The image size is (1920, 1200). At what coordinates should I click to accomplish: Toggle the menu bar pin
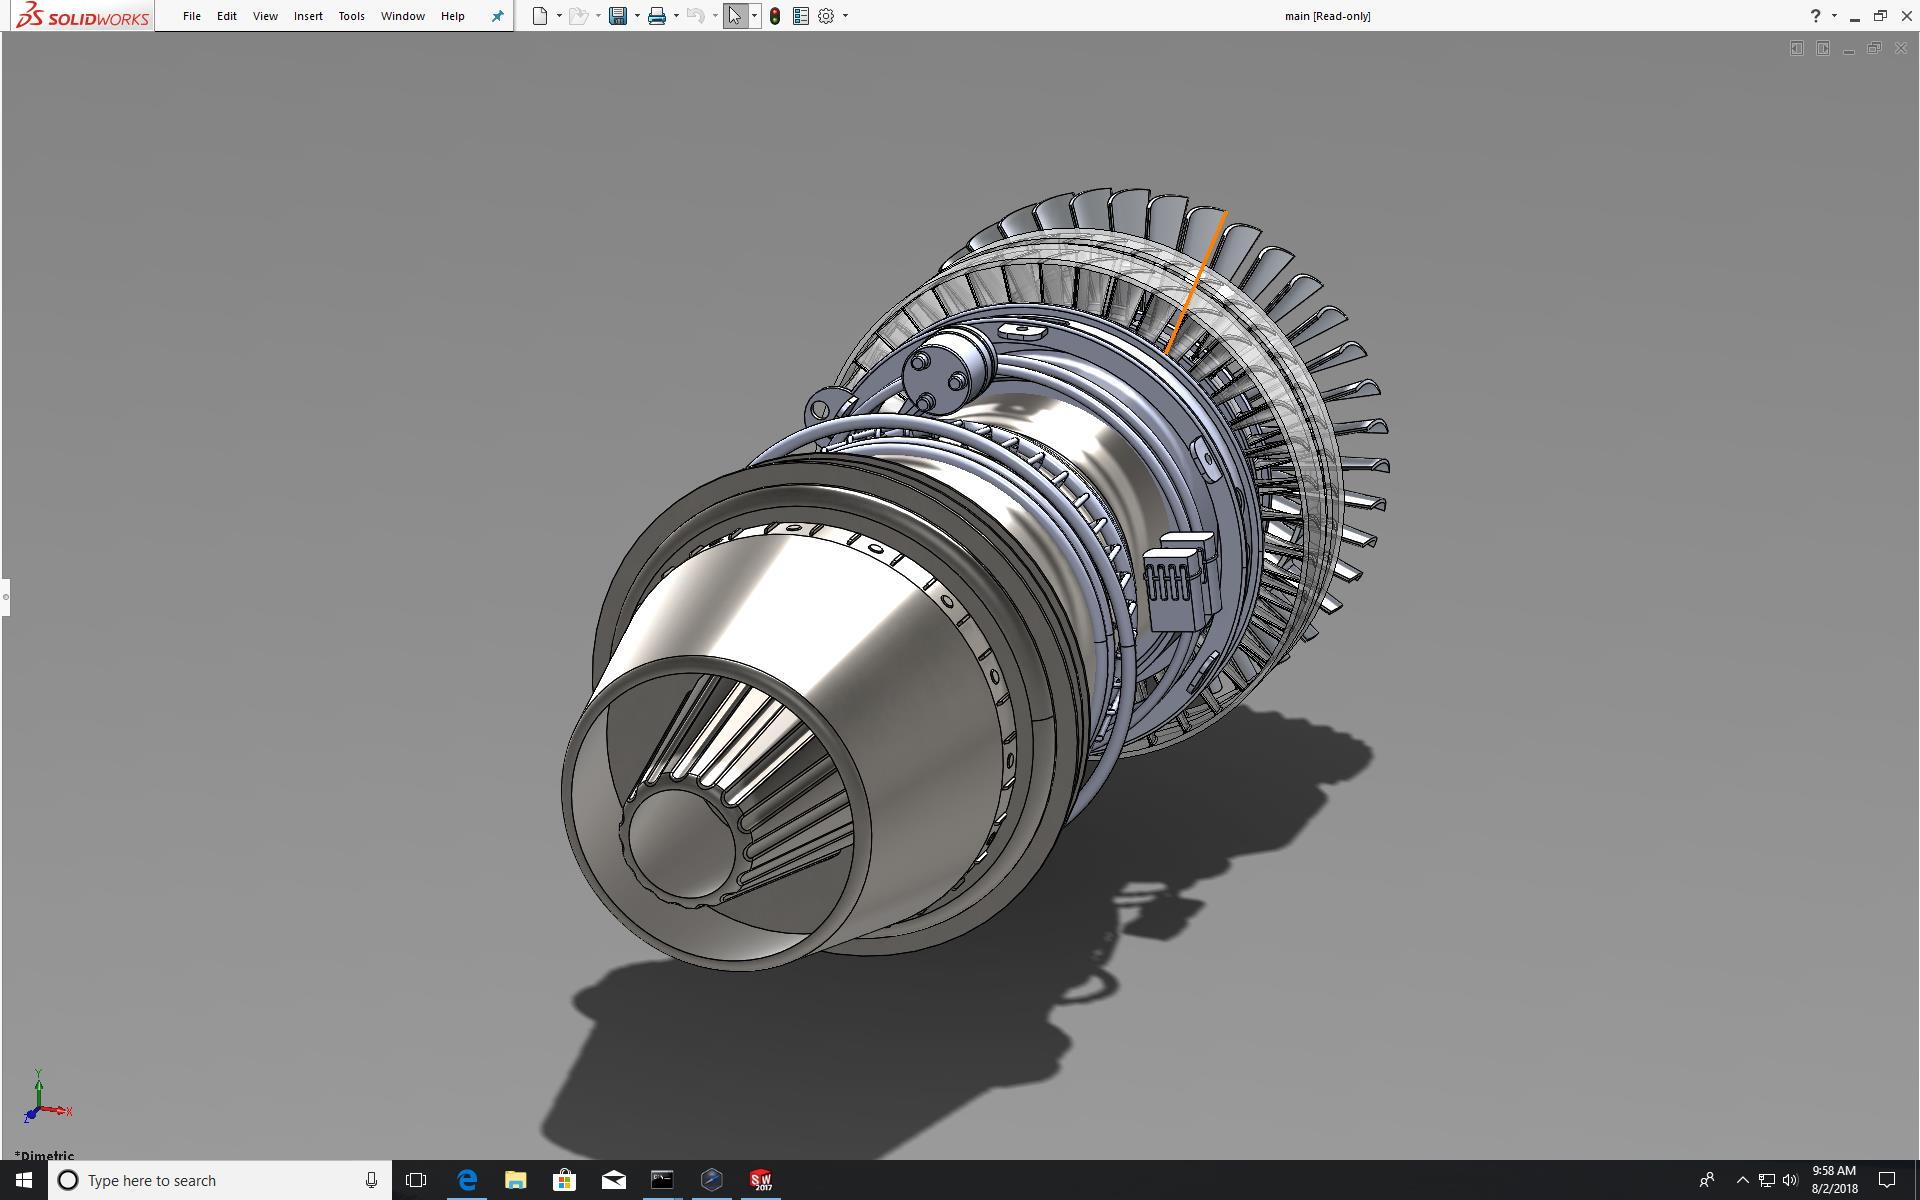(x=497, y=16)
